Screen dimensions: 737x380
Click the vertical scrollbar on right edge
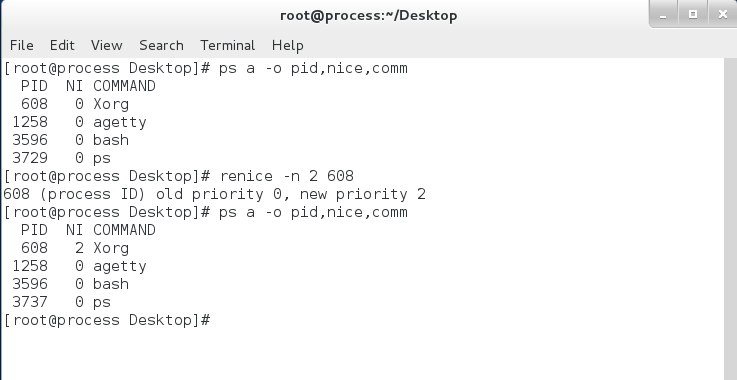pos(730,219)
